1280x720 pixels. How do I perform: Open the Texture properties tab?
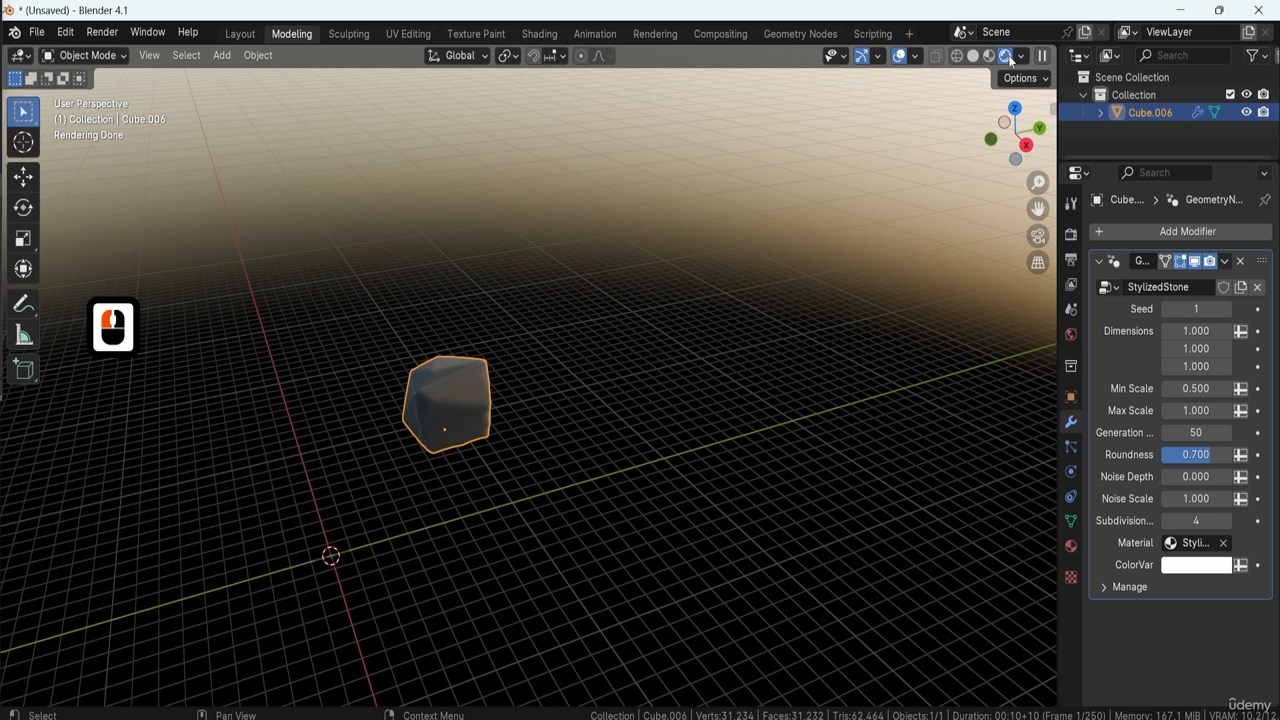click(1071, 577)
